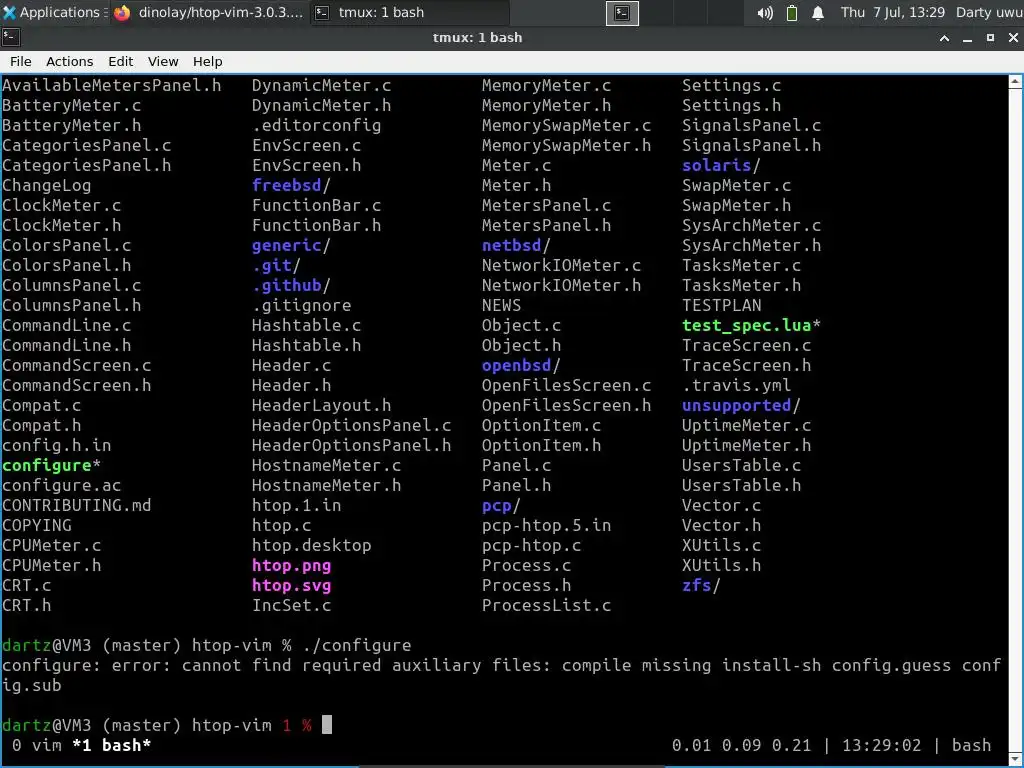
Task: Click the htop.png file name
Action: coord(291,566)
